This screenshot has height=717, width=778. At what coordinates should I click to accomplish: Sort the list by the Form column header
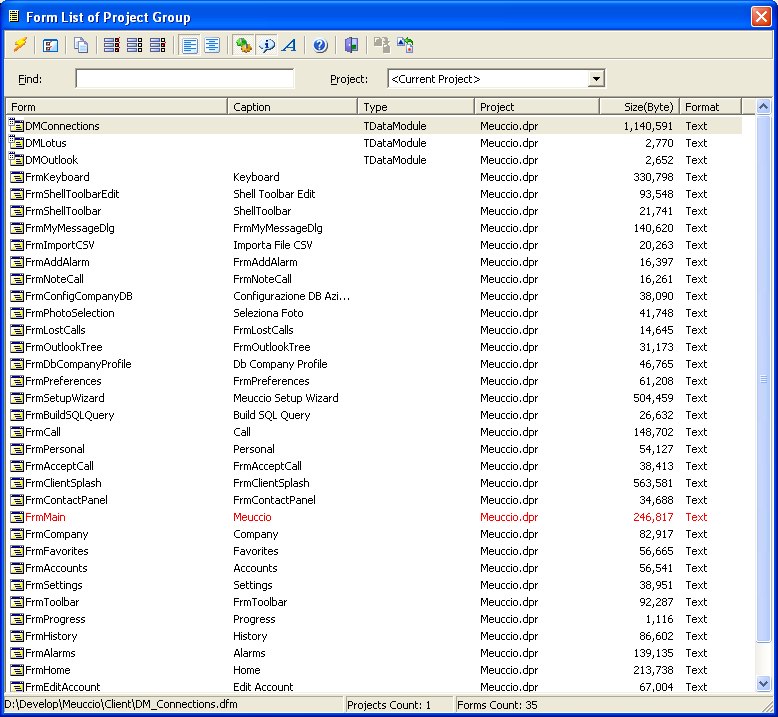click(116, 107)
